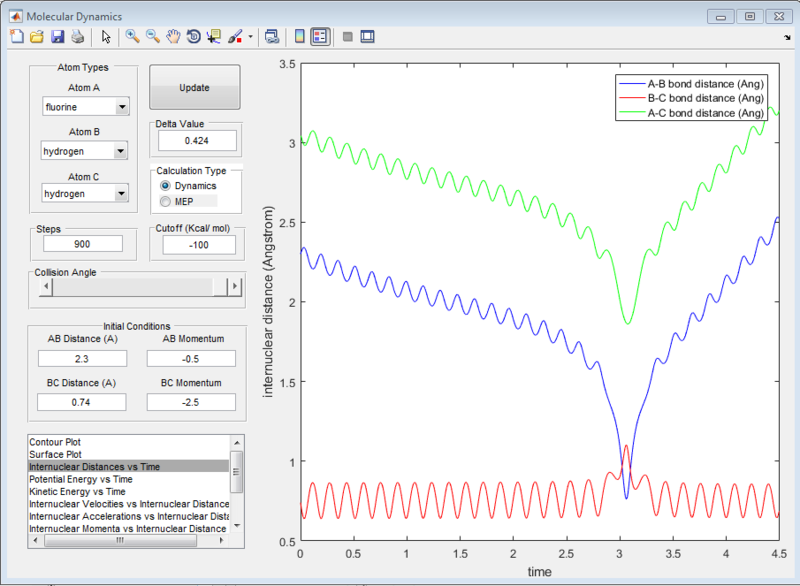Select the Rotate 3D tool

click(x=193, y=37)
